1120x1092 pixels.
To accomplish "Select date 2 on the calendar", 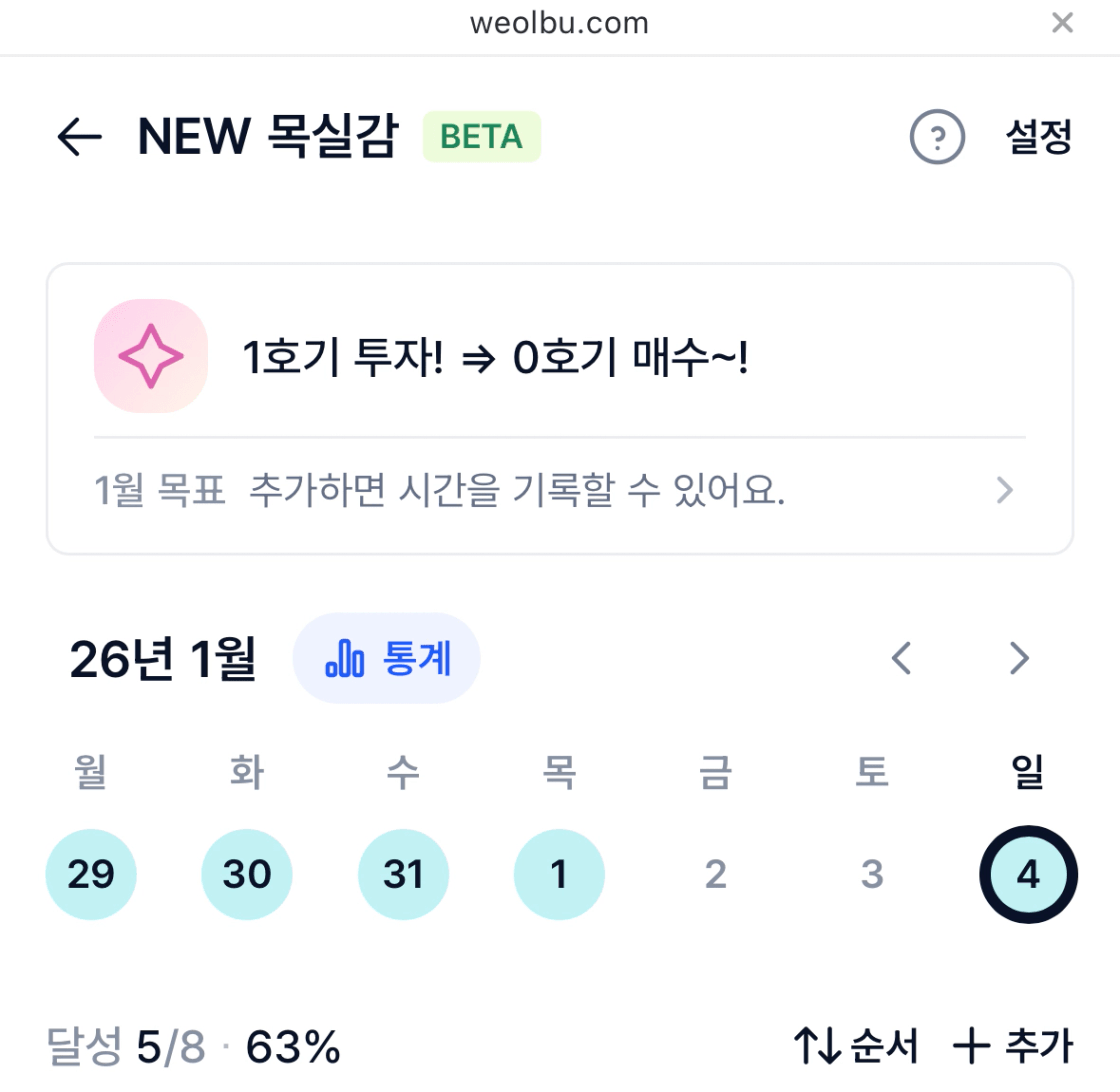I will pyautogui.click(x=715, y=875).
